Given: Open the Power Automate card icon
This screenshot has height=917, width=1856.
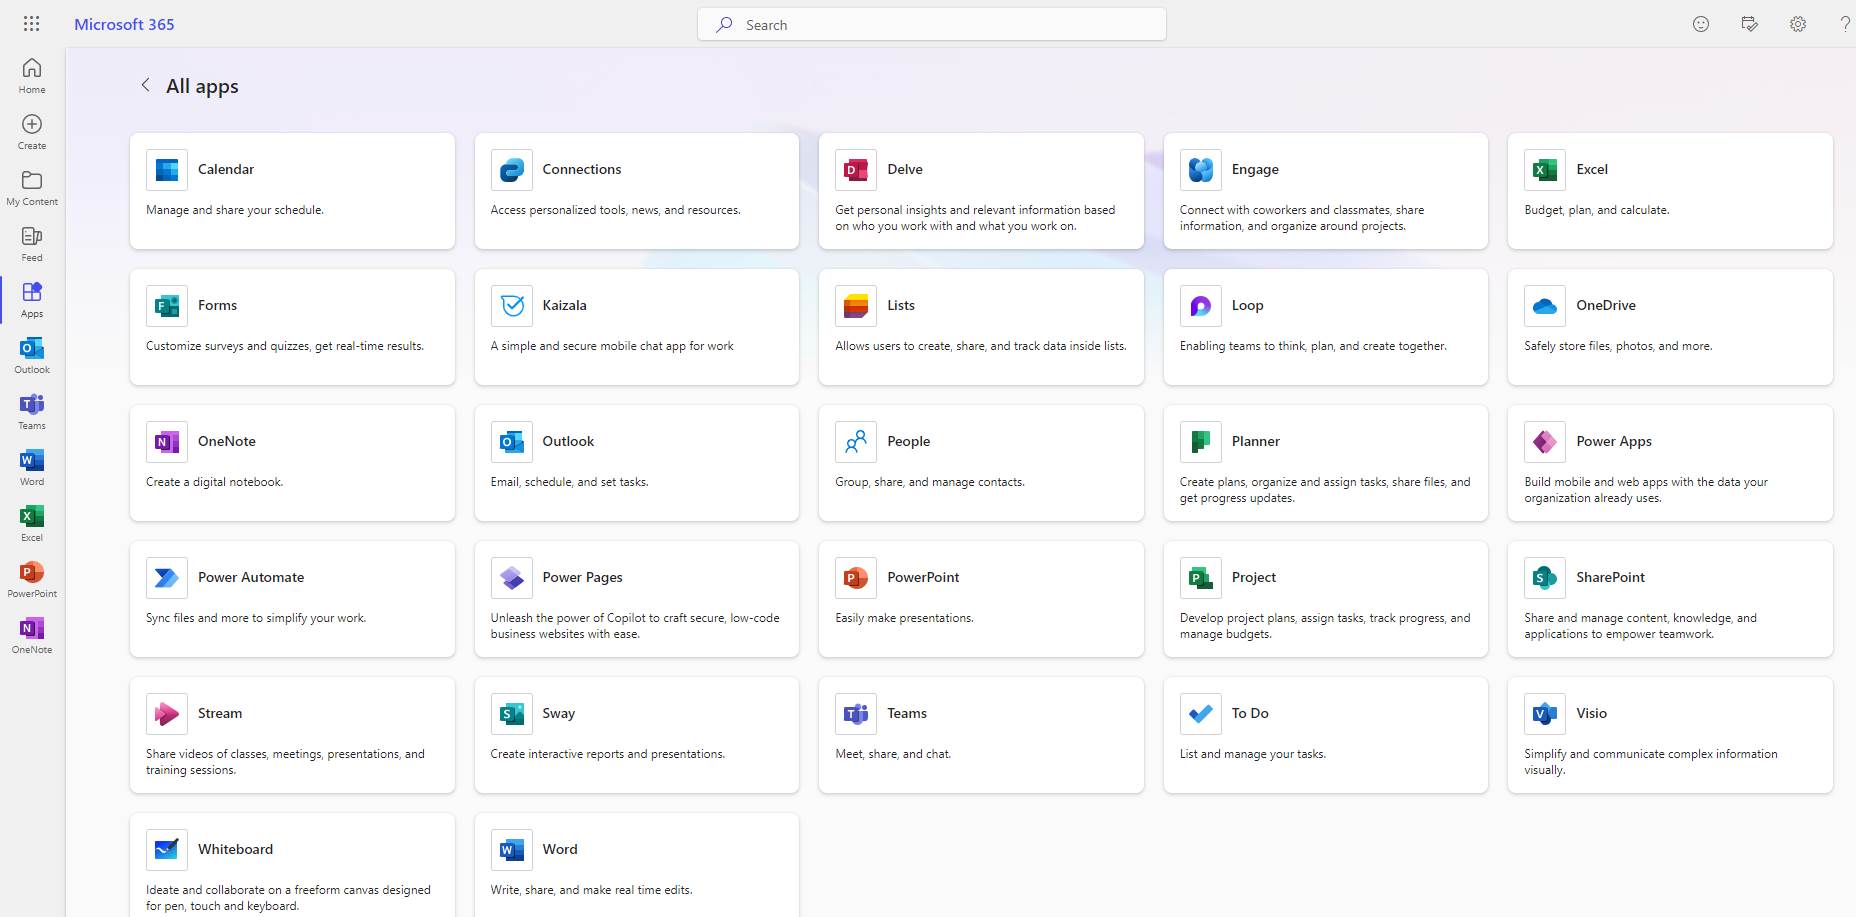Looking at the screenshot, I should tap(167, 577).
